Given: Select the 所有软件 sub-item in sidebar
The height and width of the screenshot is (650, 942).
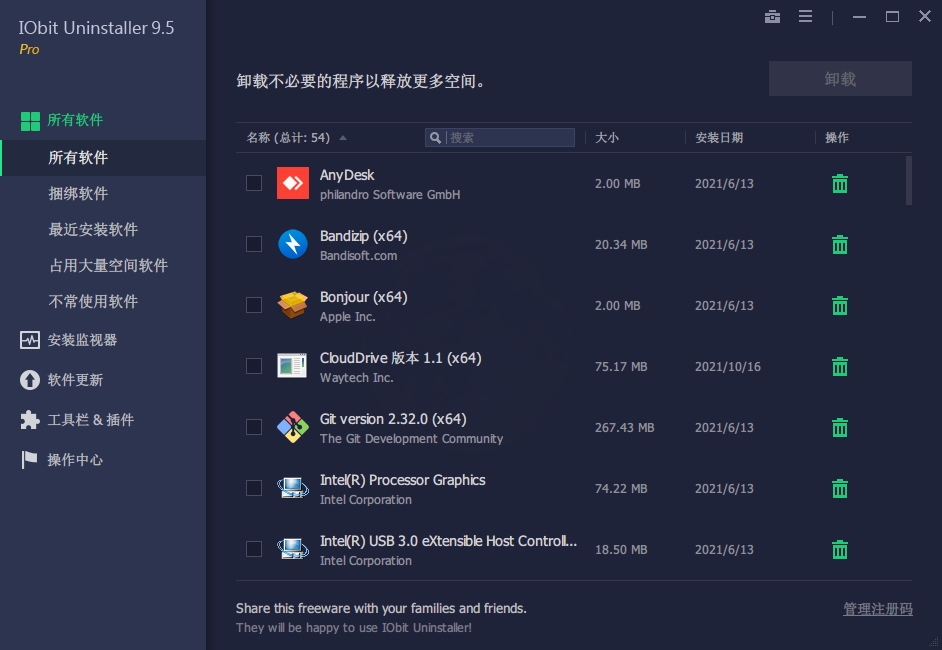Looking at the screenshot, I should pyautogui.click(x=103, y=158).
